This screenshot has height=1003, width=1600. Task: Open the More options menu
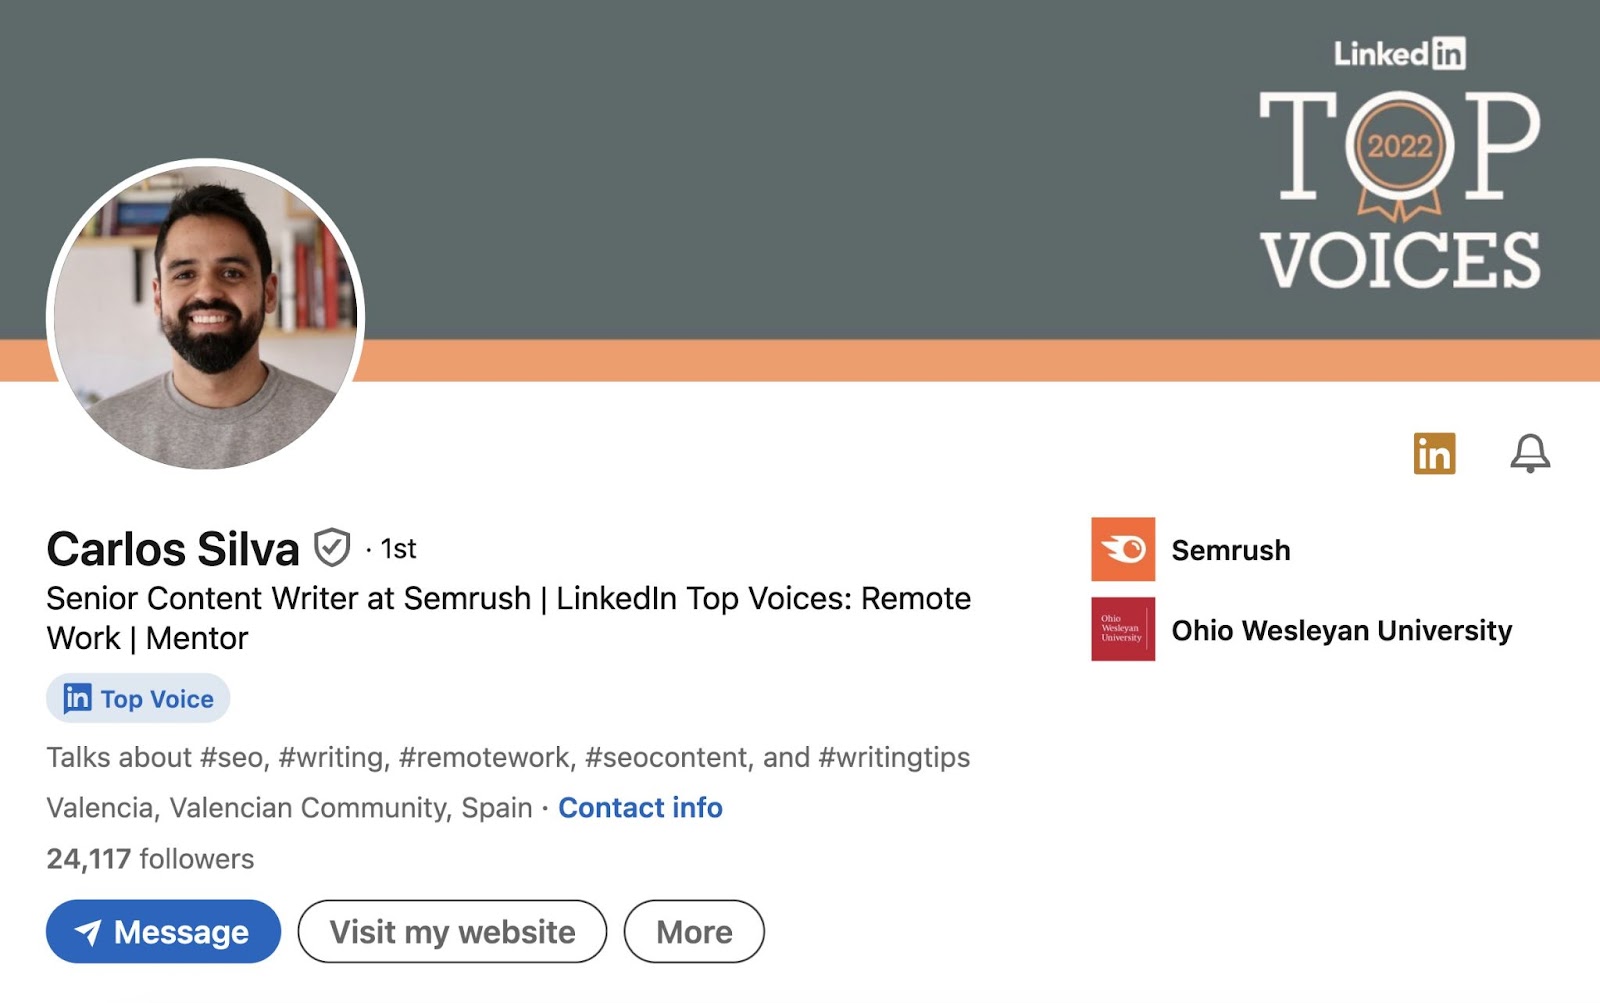(694, 931)
